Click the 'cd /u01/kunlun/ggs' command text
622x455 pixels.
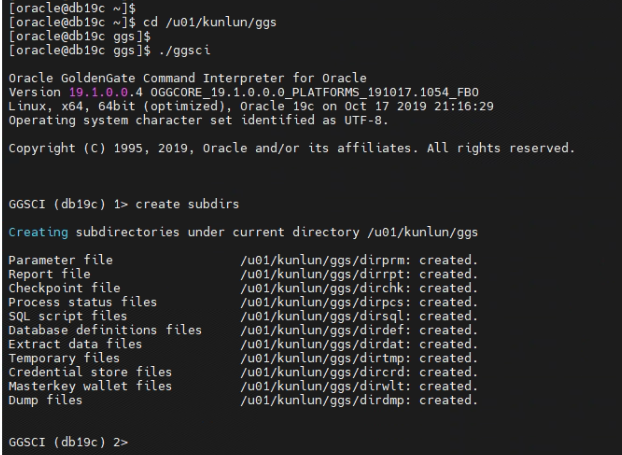209,22
